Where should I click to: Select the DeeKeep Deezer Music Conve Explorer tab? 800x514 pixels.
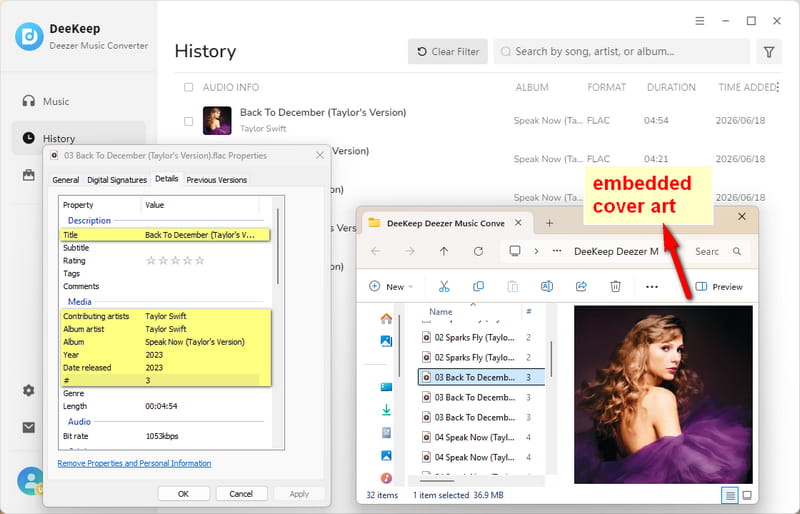(x=445, y=223)
